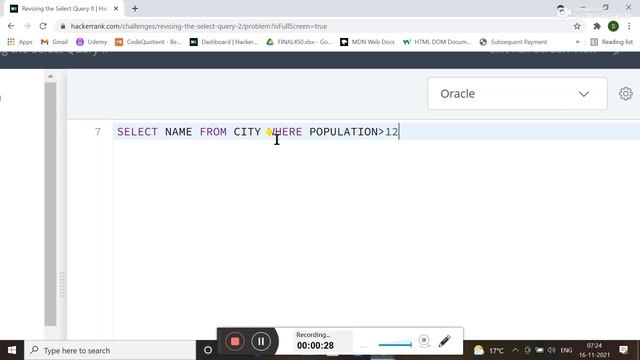Screen dimensions: 640x360
Task: Click the panel resize drag handle
Action: point(62,284)
